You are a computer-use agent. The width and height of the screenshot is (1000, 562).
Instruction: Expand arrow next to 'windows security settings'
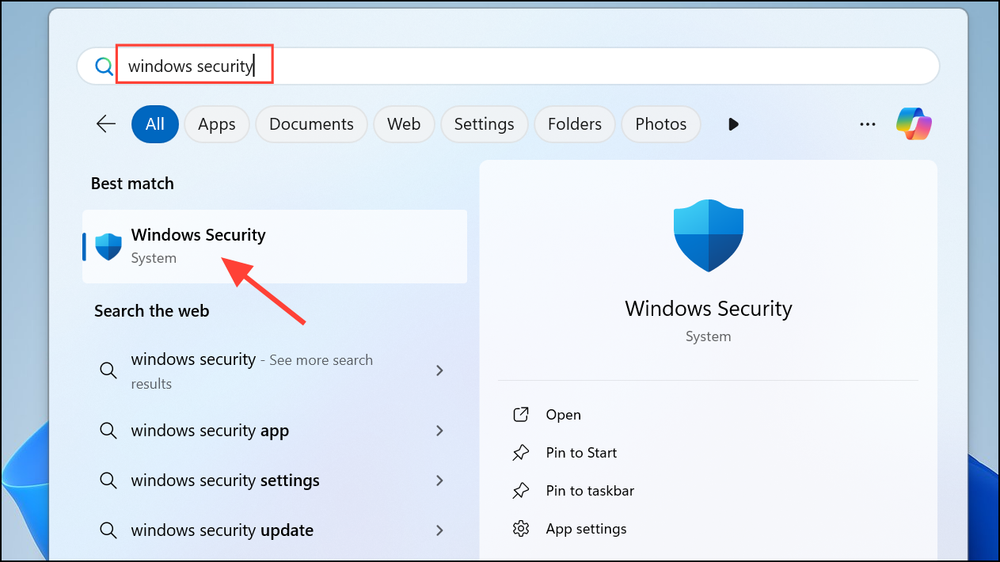439,480
